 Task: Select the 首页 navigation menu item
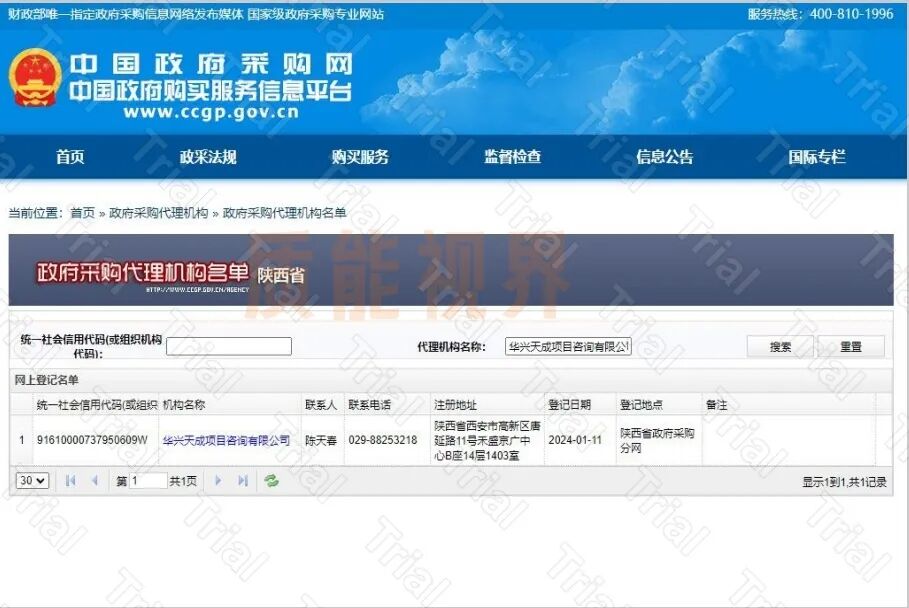pos(69,157)
